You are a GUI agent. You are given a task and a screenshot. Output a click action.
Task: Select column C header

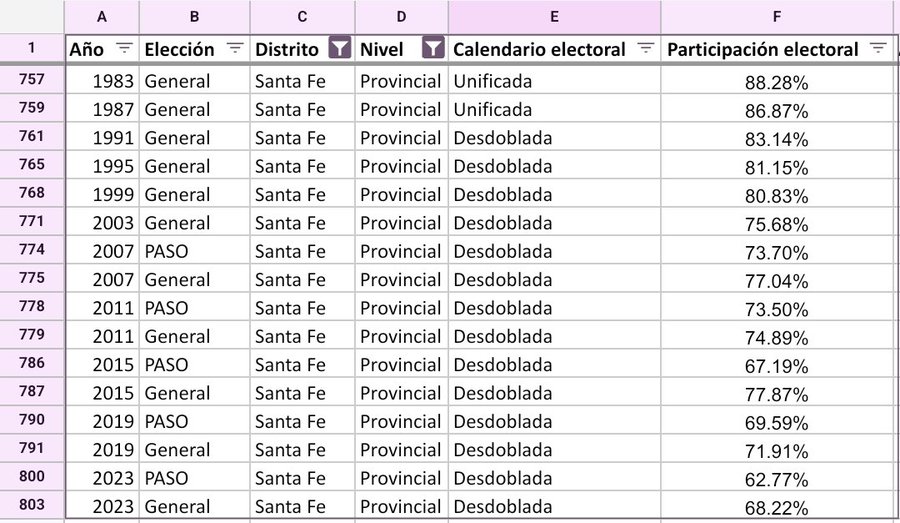click(x=301, y=16)
